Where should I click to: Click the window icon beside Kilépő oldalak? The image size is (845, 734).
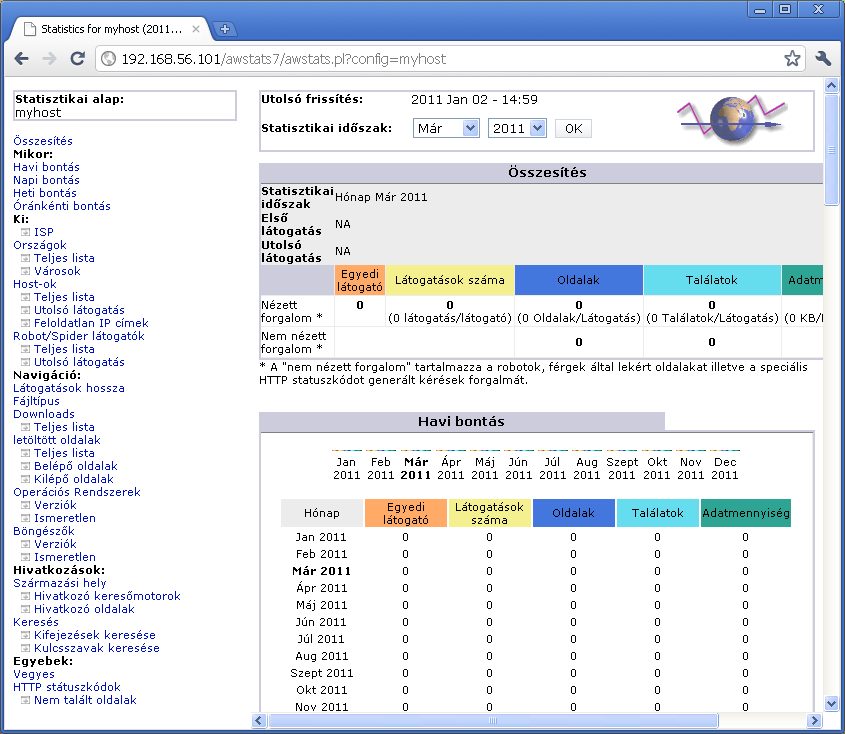pos(25,479)
